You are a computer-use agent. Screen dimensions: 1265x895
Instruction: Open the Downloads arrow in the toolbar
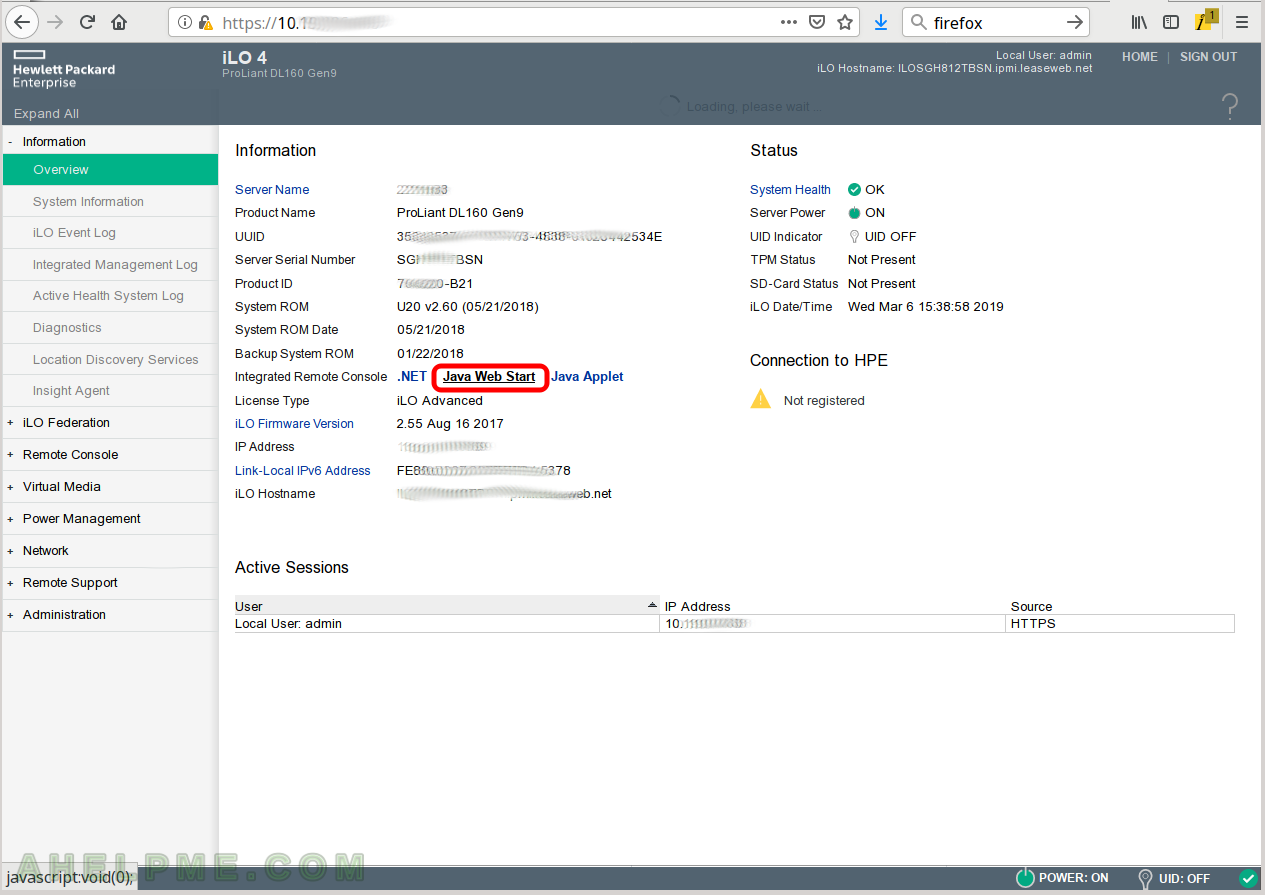[x=881, y=22]
